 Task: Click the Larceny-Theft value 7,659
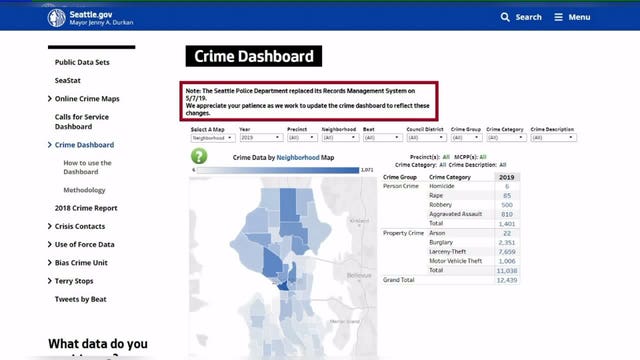(x=507, y=252)
